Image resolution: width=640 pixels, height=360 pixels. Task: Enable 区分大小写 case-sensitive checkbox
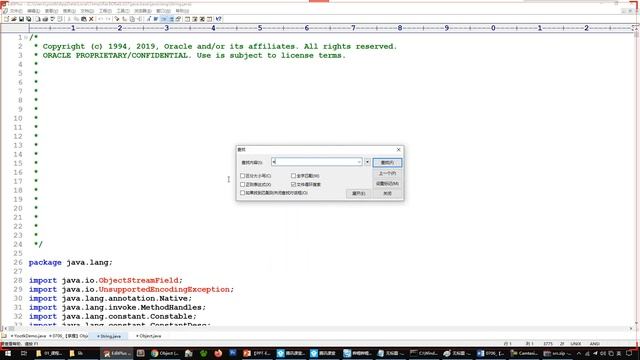tap(242, 176)
